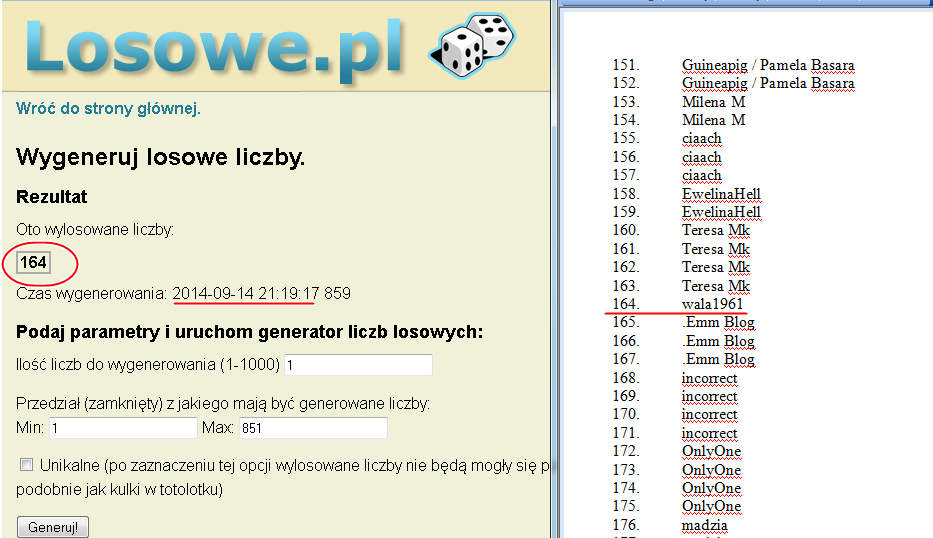This screenshot has height=538, width=933.
Task: Click 'Teresa Mk' in row 160
Action: tap(716, 230)
